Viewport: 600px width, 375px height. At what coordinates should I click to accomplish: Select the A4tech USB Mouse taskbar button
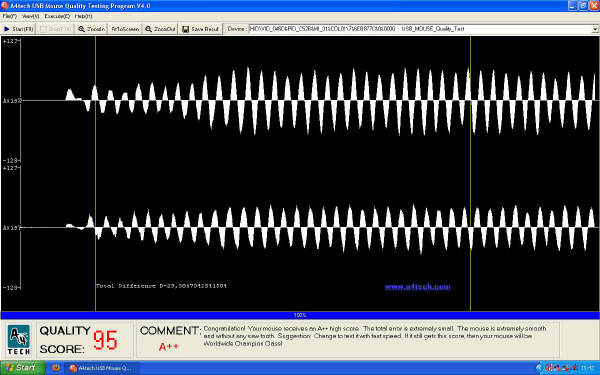[x=101, y=368]
